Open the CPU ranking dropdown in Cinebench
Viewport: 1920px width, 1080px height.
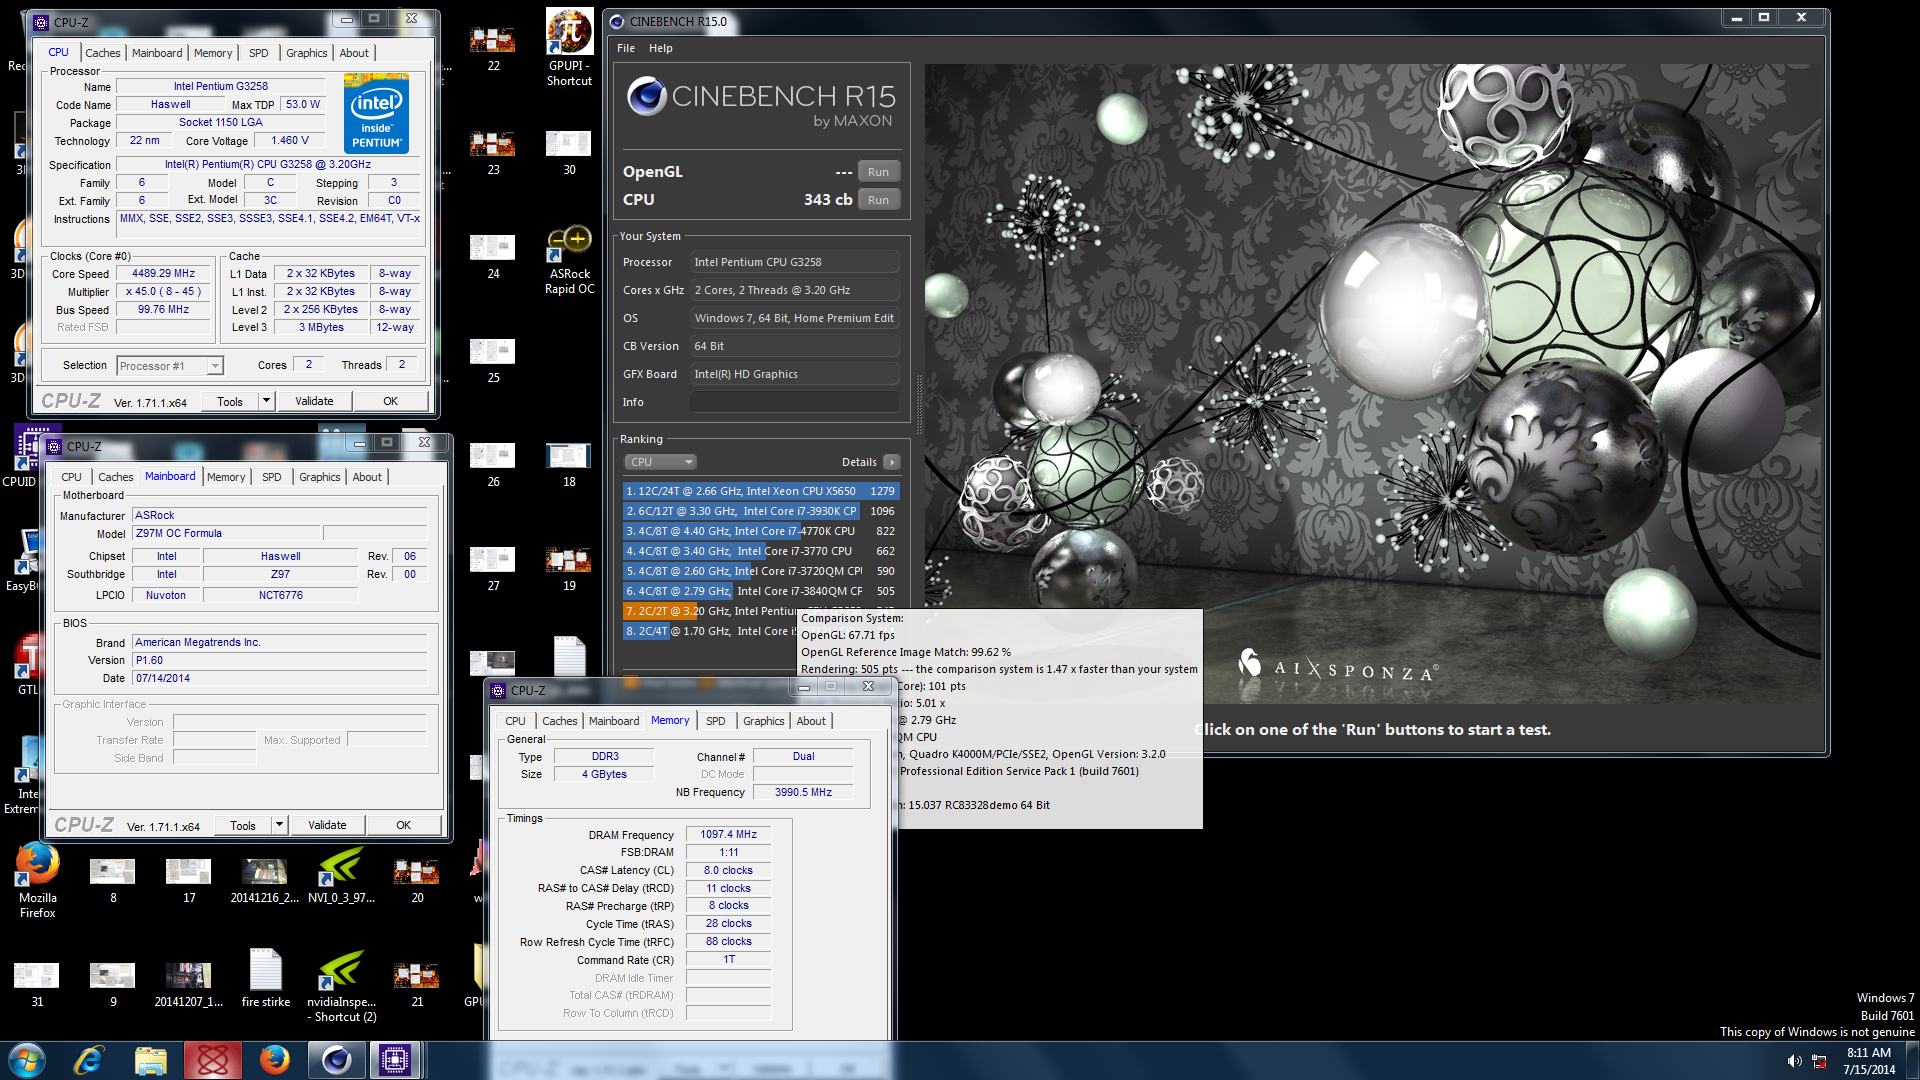coord(660,462)
